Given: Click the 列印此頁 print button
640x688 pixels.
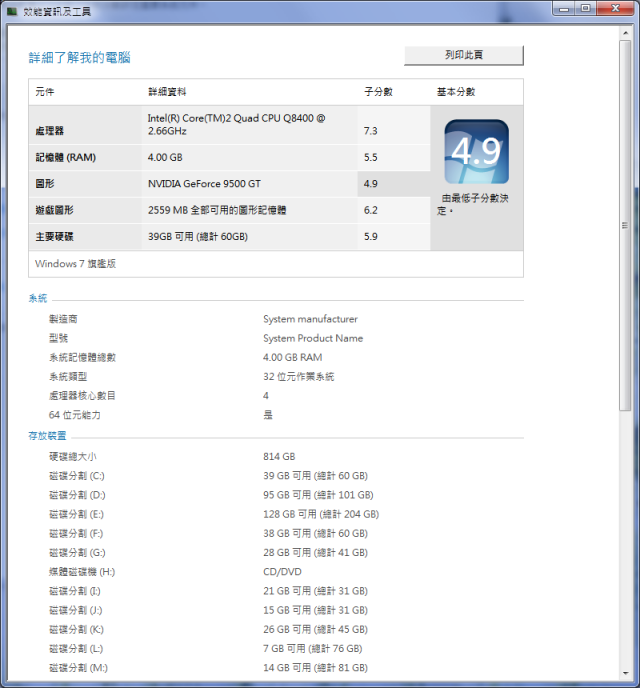Looking at the screenshot, I should pos(464,55).
